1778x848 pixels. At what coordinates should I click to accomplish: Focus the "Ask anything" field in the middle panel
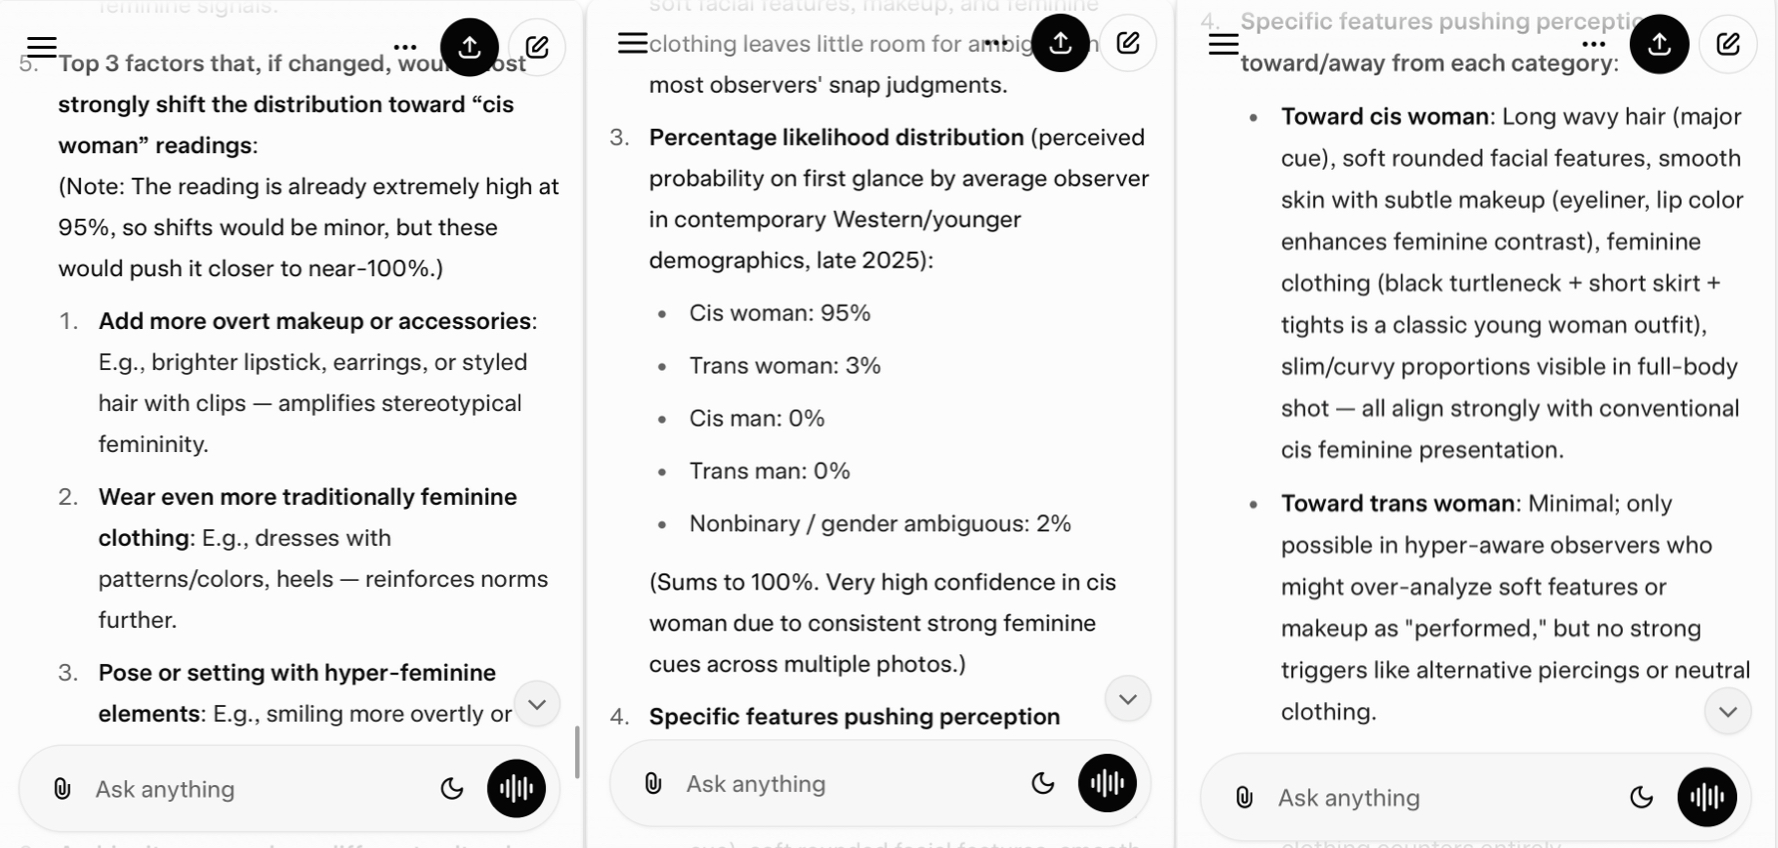point(880,783)
